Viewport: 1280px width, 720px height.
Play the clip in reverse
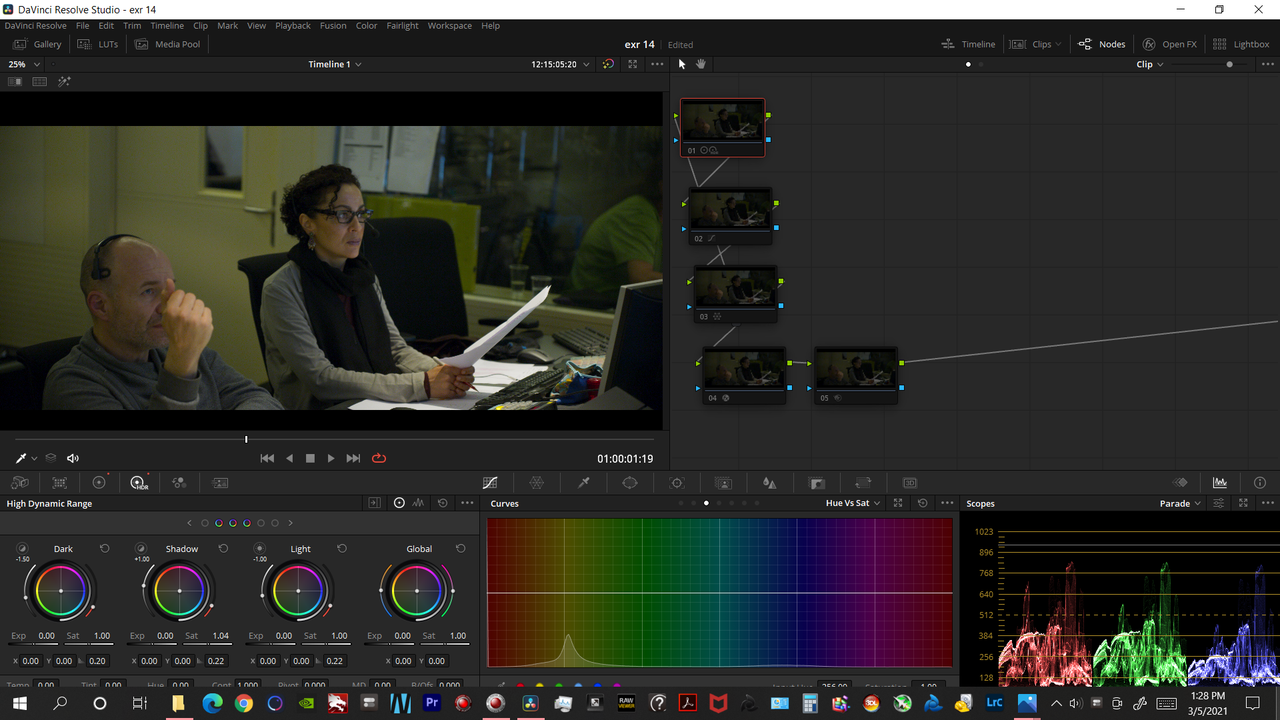(290, 458)
